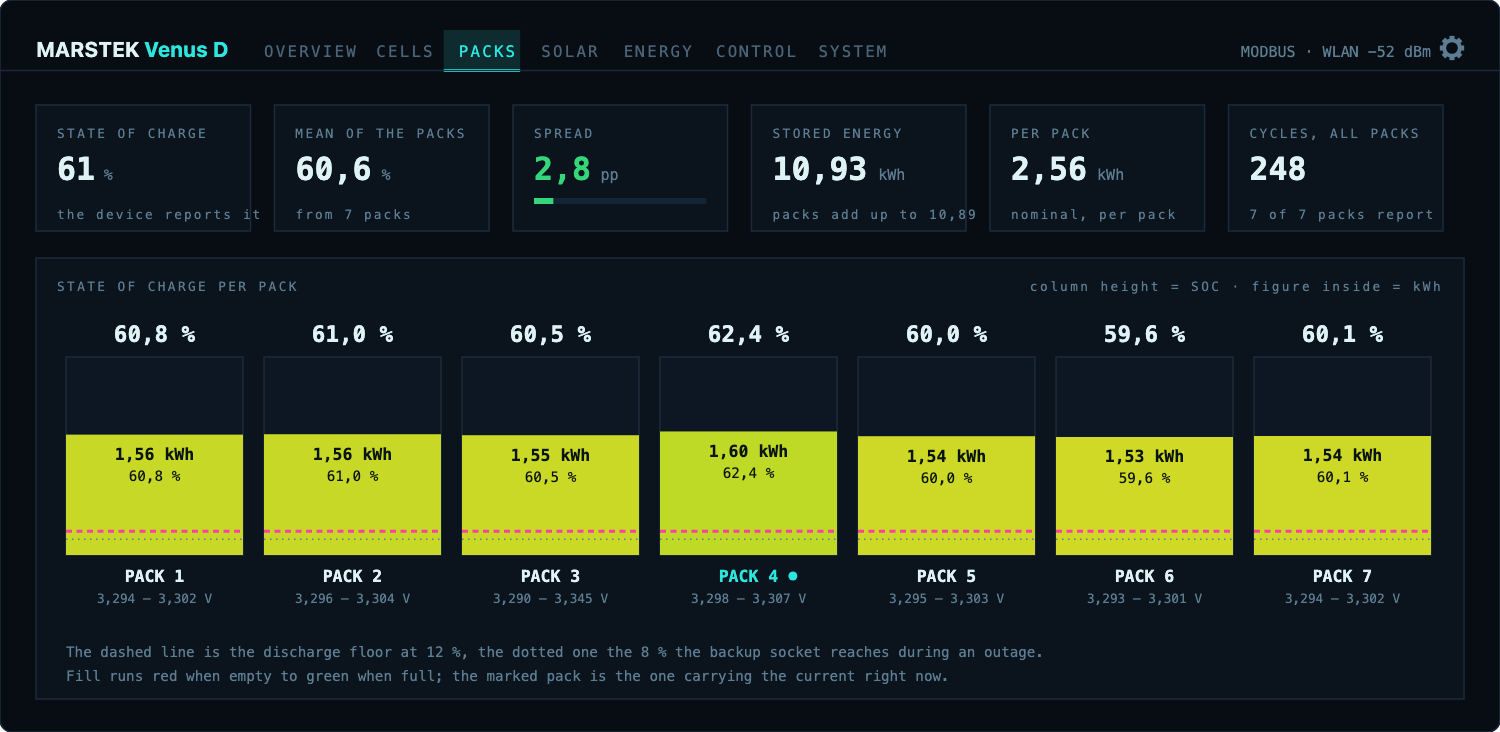Click the discharge floor explanation line
The width and height of the screenshot is (1500, 732).
554,652
